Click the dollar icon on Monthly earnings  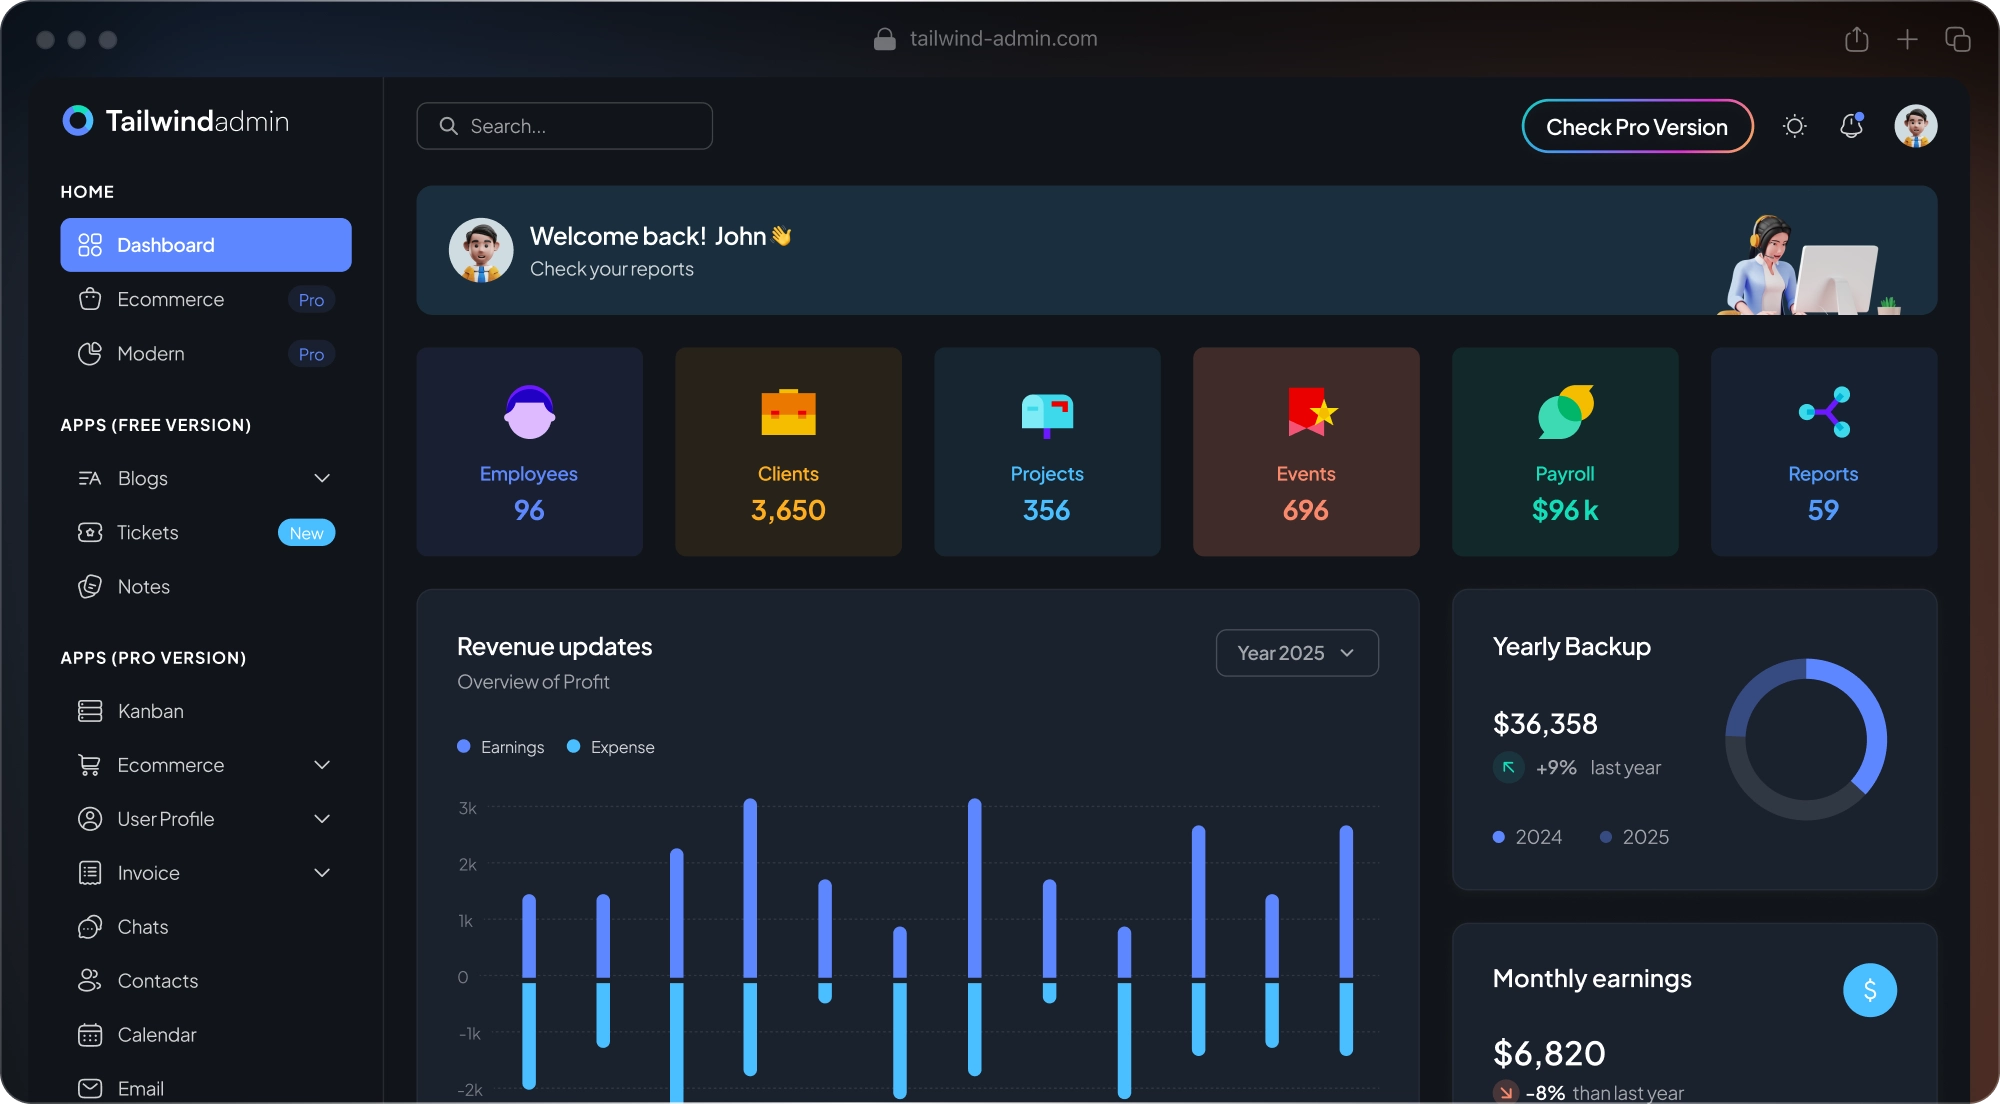(1868, 989)
